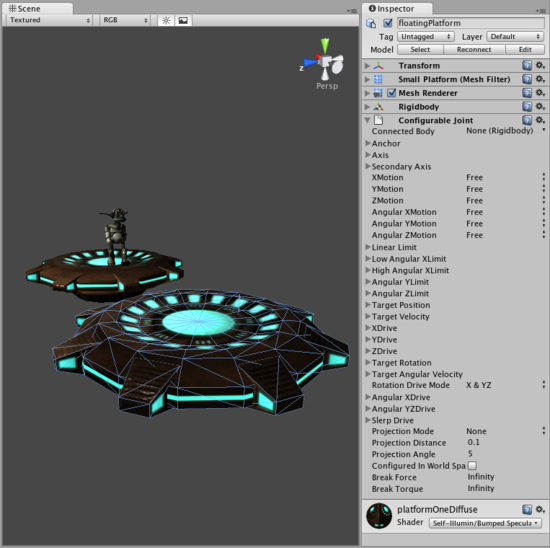This screenshot has width=550, height=548.
Task: Expand the Secondary Axis property
Action: [x=368, y=166]
